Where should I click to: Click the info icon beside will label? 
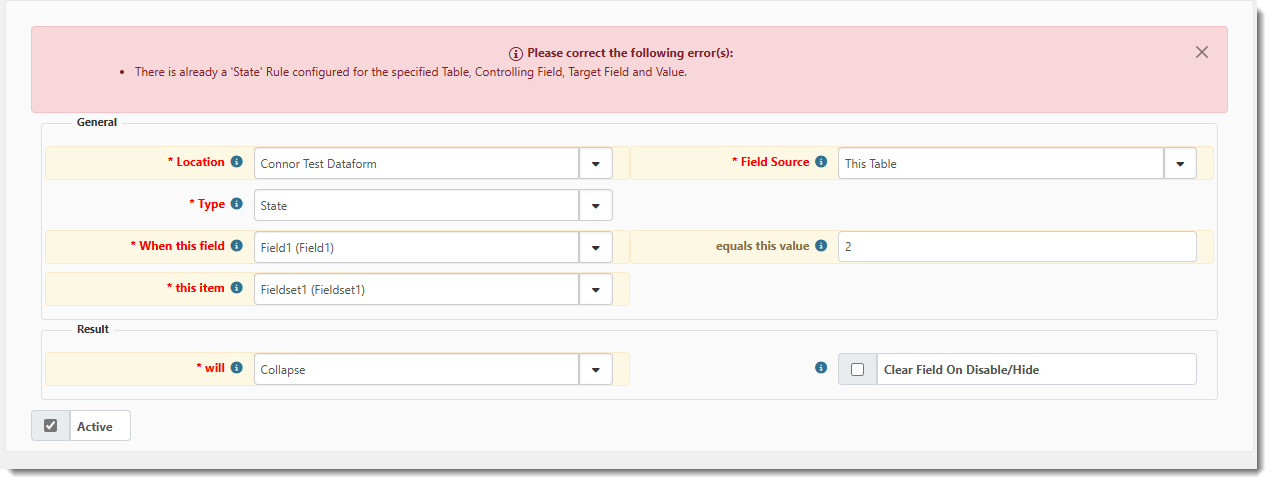pos(237,368)
